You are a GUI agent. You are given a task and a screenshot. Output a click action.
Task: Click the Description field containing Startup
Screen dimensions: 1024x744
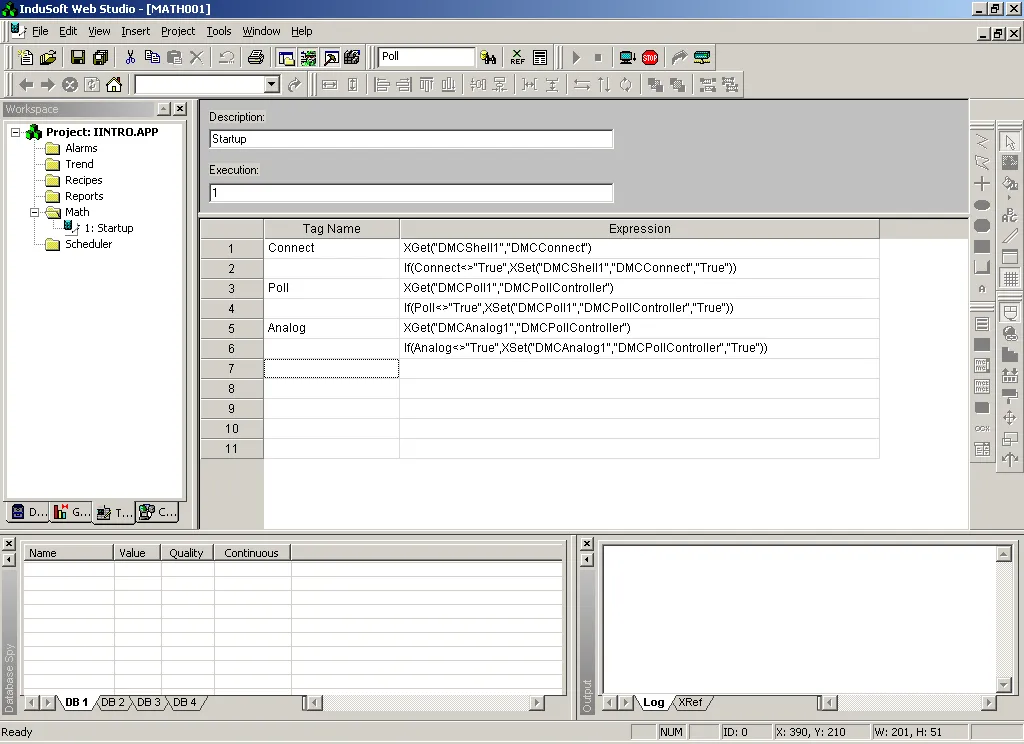click(x=411, y=139)
